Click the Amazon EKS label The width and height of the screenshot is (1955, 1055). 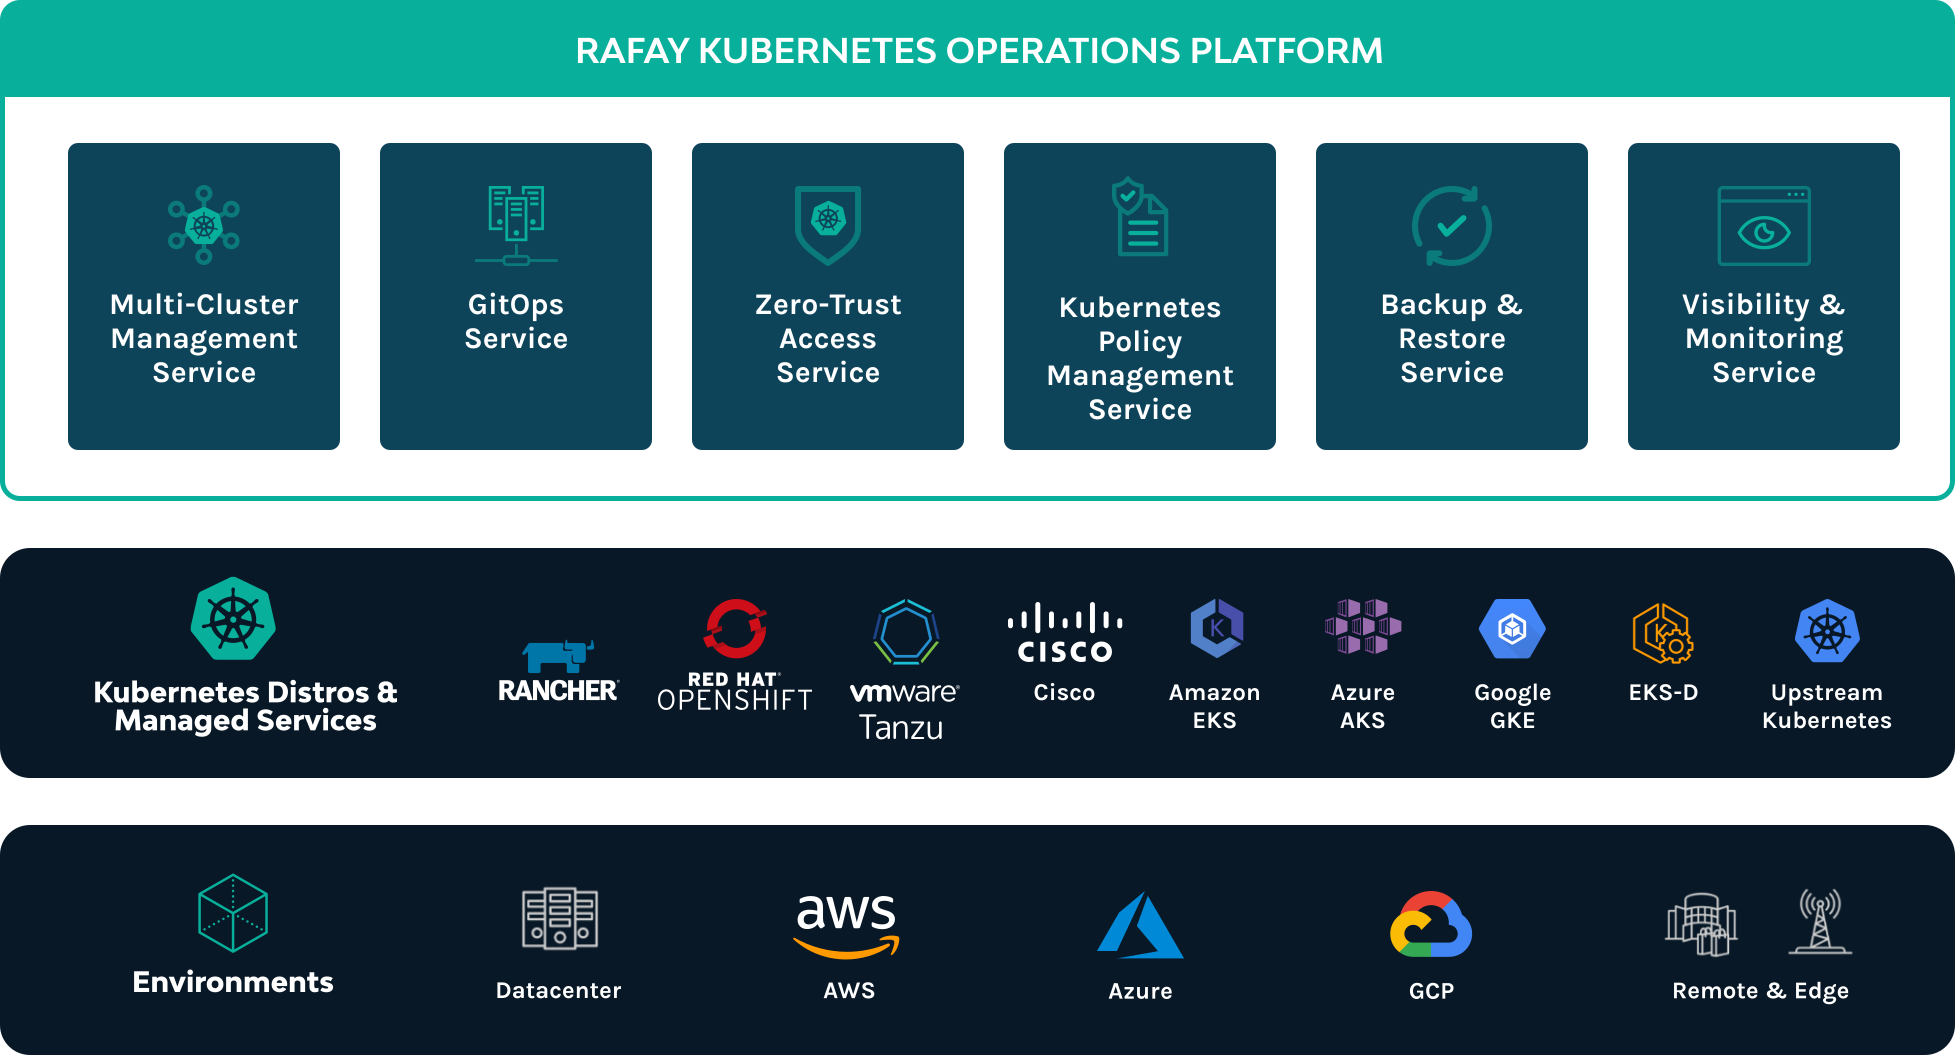(x=1215, y=706)
